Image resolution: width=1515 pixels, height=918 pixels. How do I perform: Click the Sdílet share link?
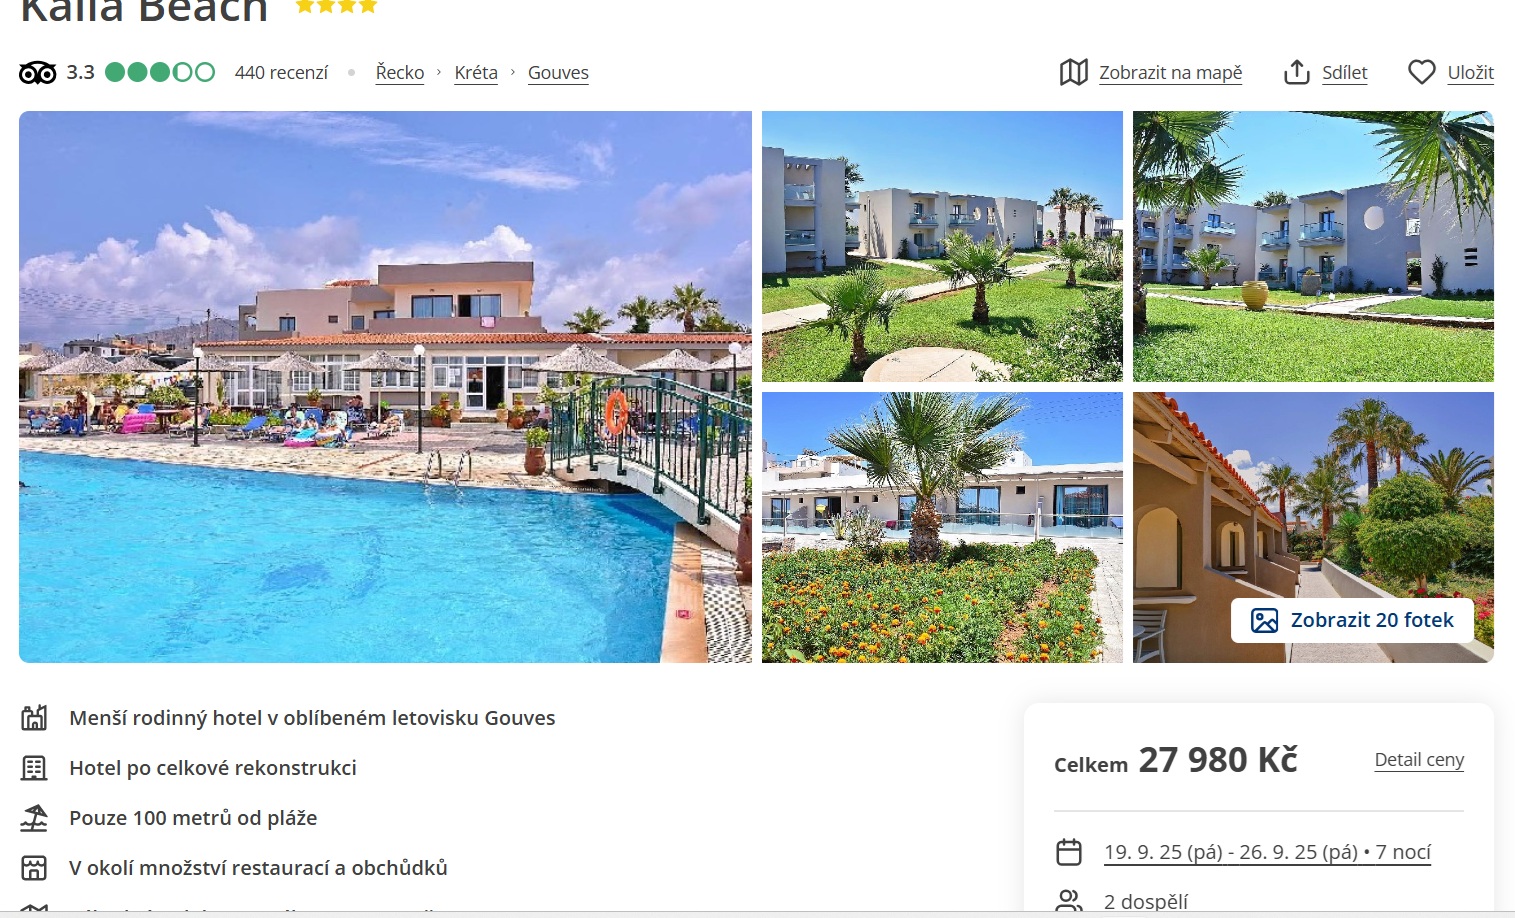click(x=1344, y=72)
